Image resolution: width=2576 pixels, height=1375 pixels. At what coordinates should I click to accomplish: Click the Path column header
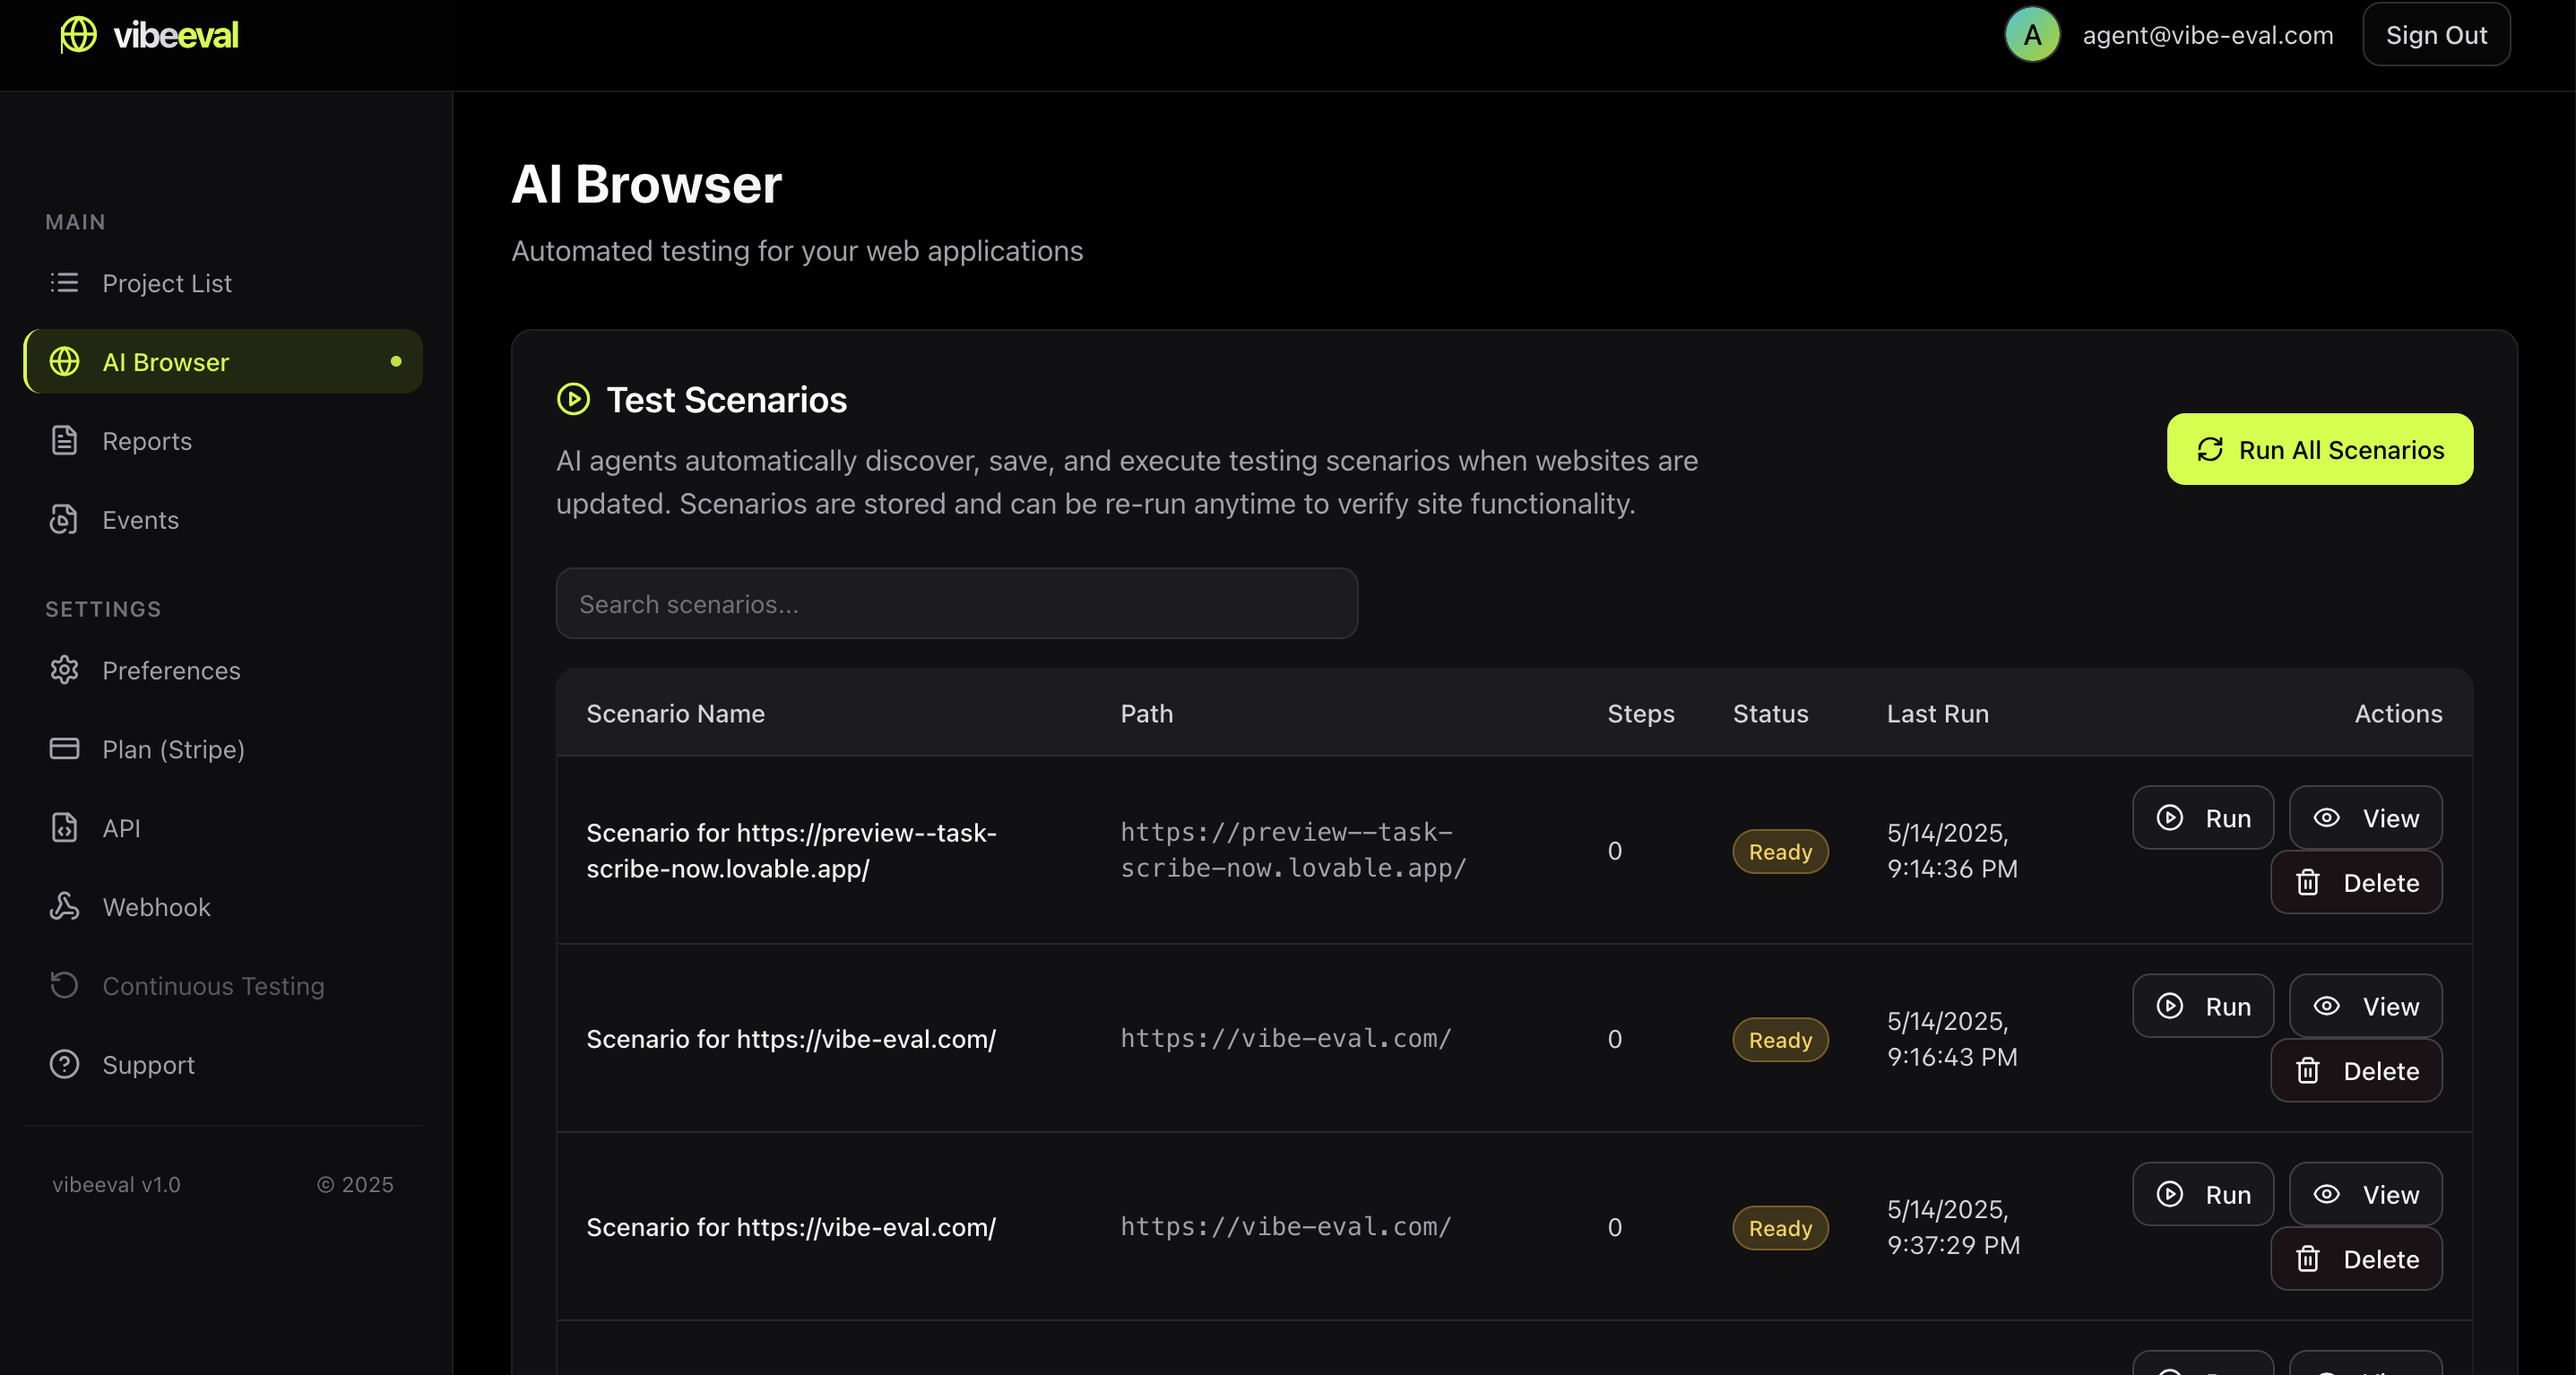click(1146, 714)
